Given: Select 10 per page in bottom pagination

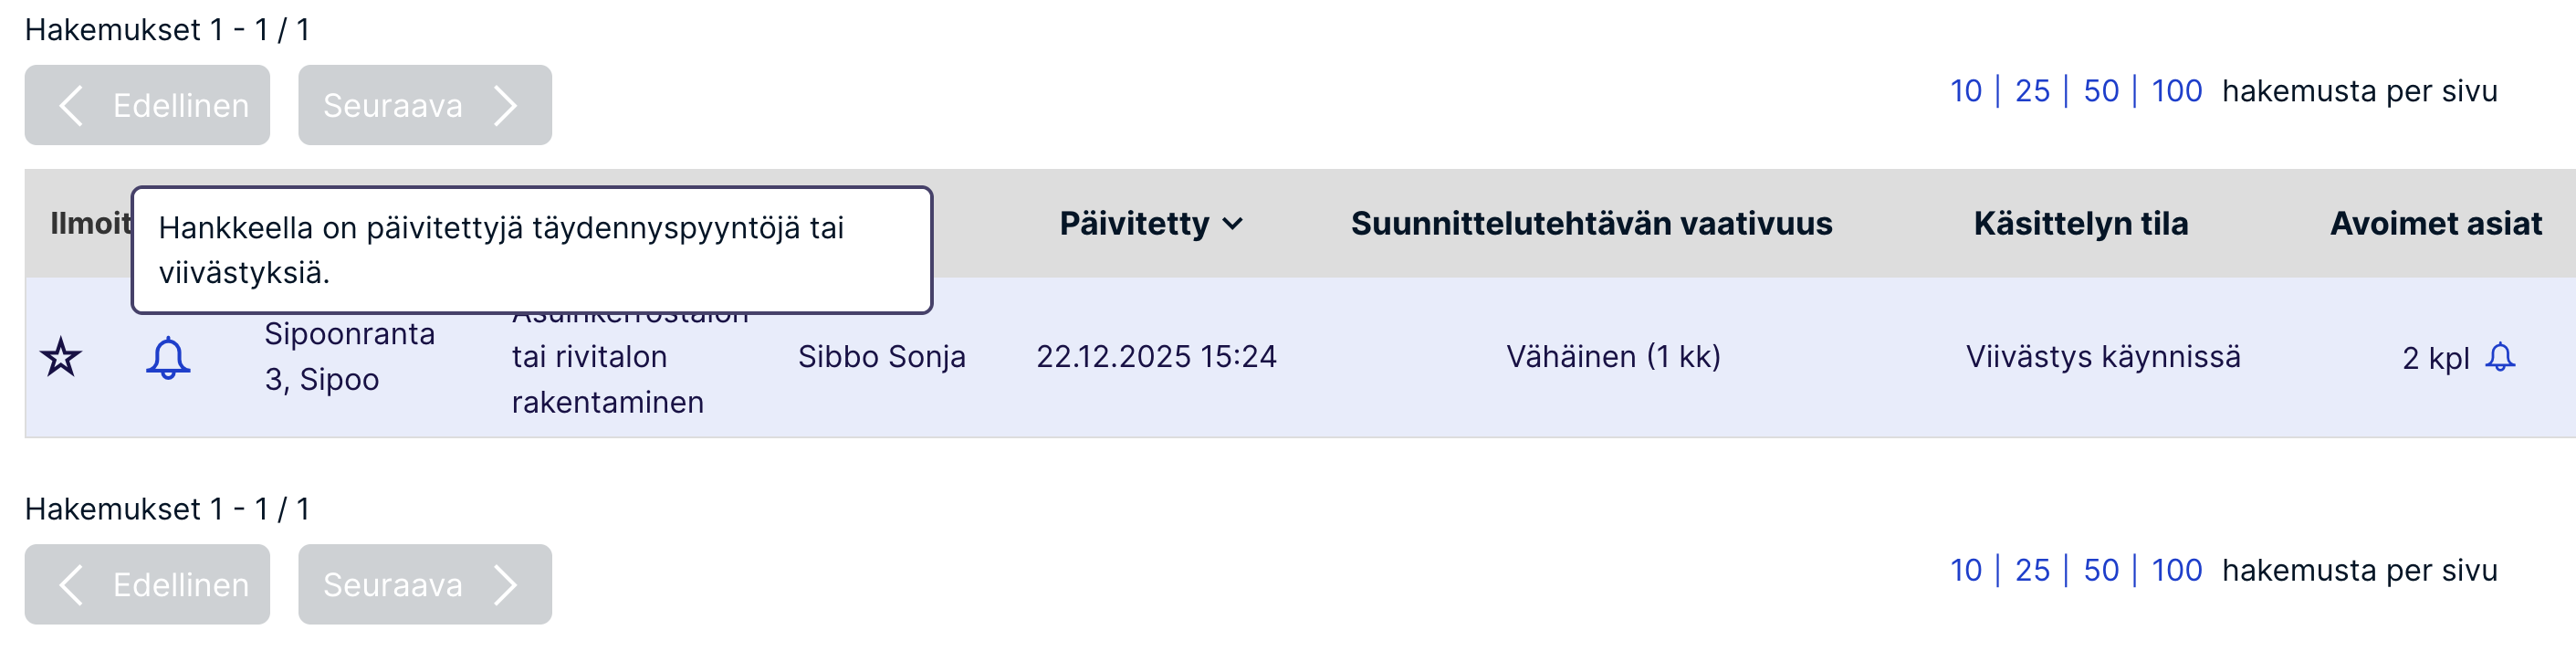Looking at the screenshot, I should point(1965,570).
